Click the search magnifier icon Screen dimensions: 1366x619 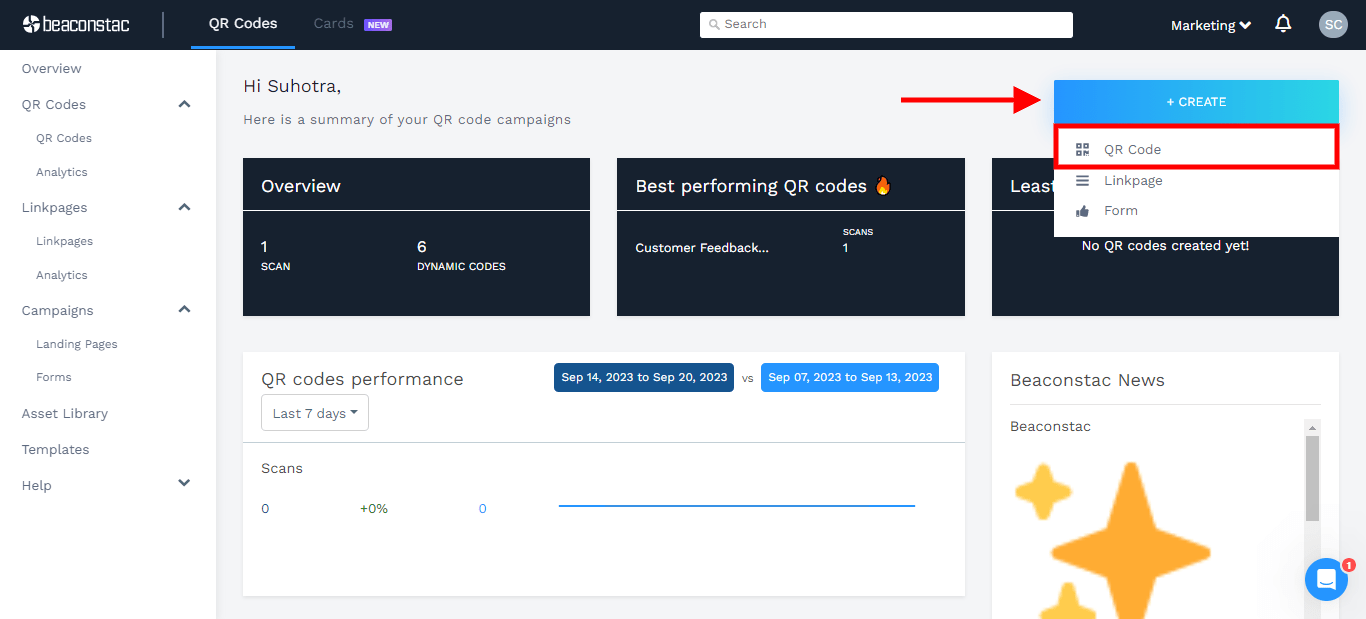pos(714,24)
